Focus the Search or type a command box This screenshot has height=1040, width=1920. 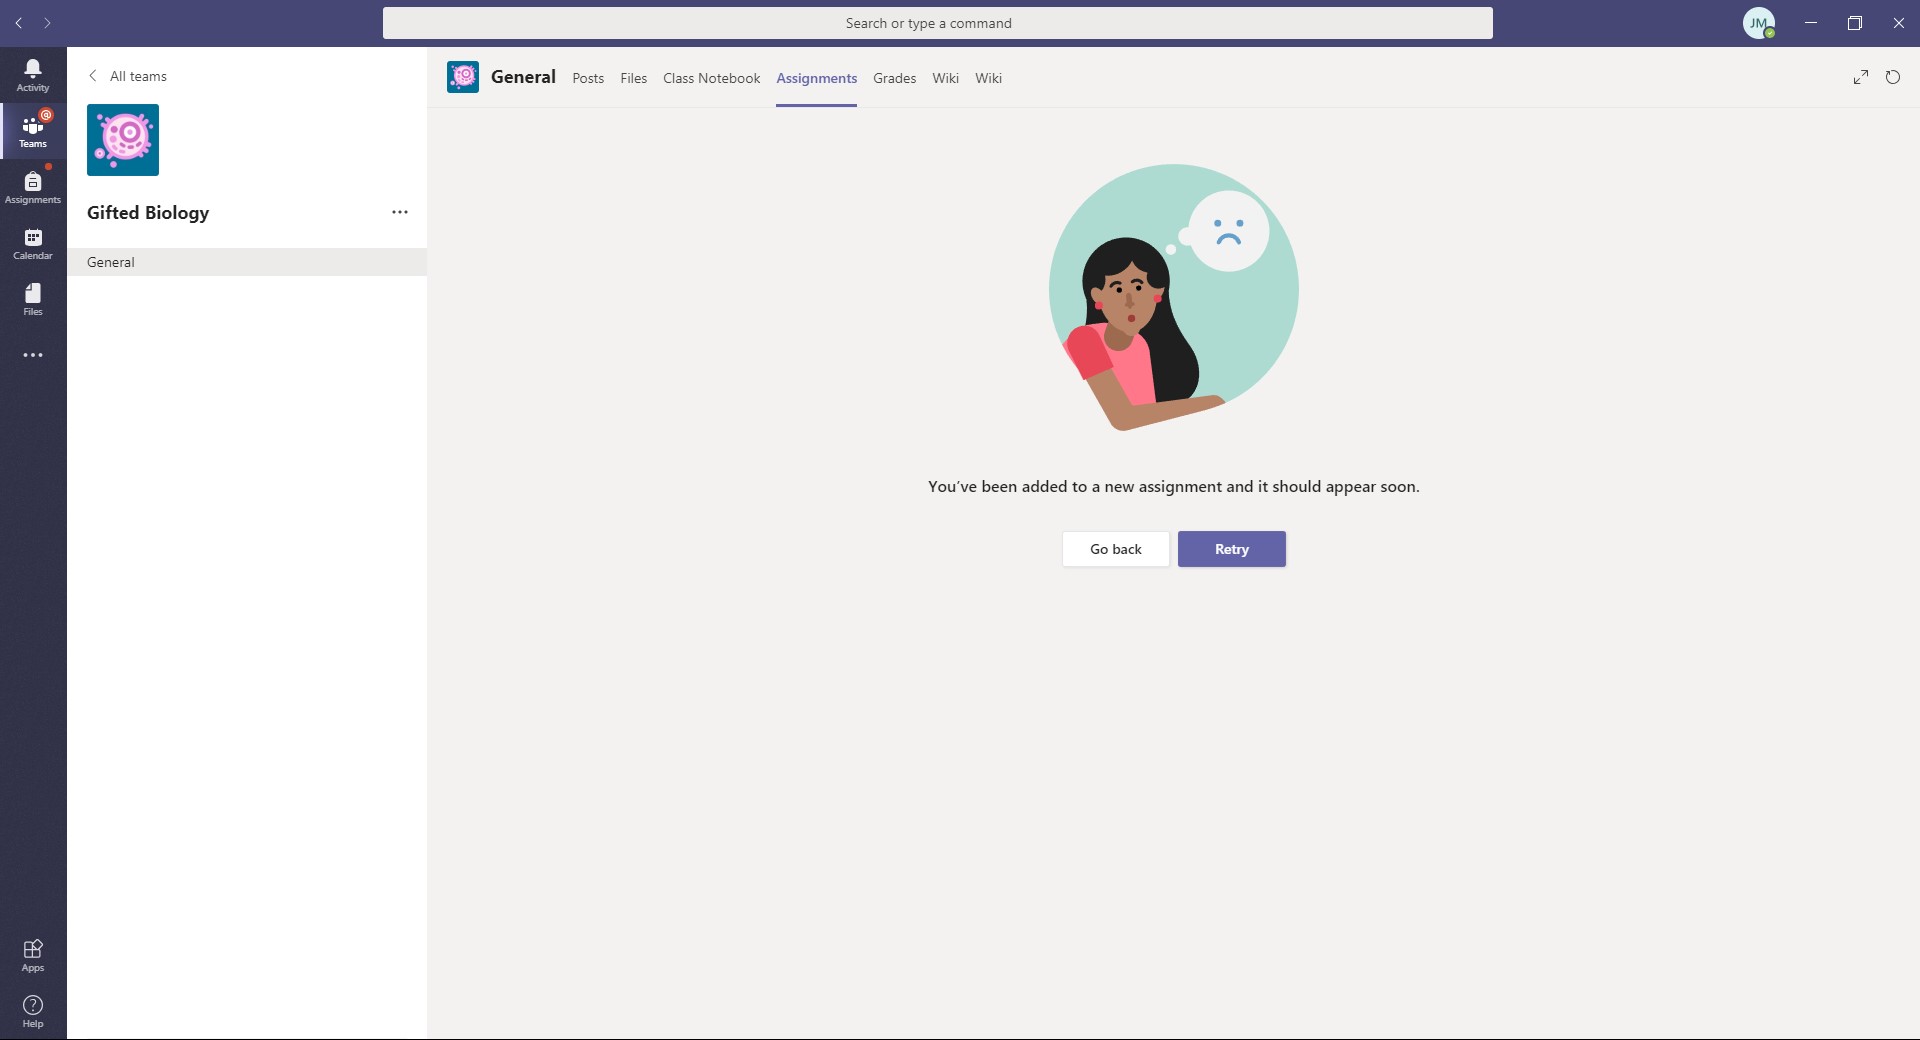(x=938, y=23)
